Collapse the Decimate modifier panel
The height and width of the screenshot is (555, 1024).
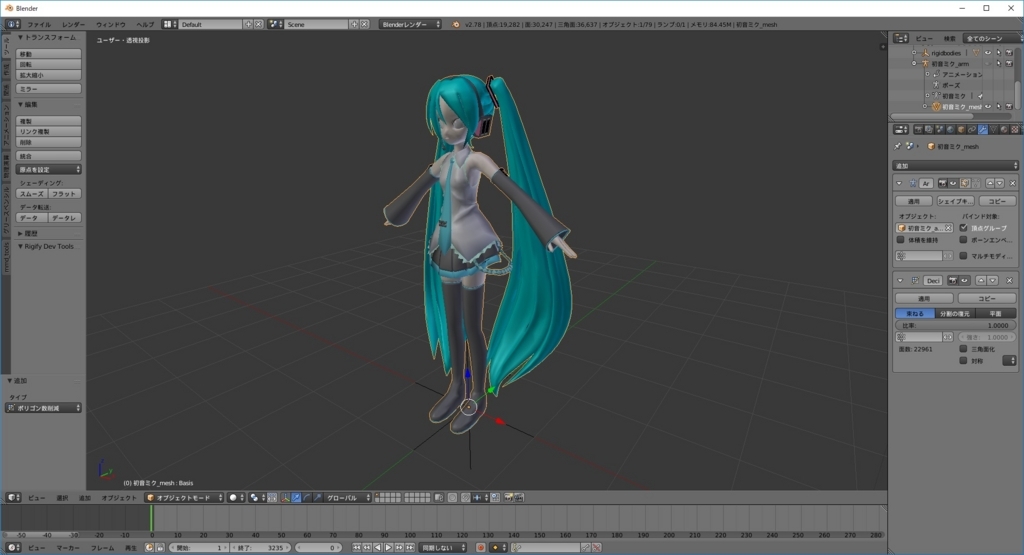tap(900, 281)
